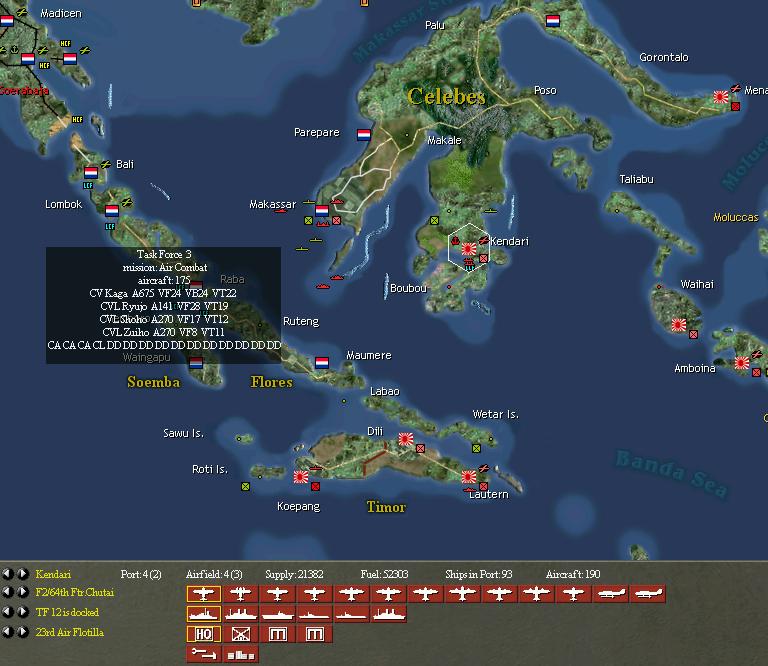Select the last ship icon in the task force row
The width and height of the screenshot is (768, 666).
coord(389,614)
